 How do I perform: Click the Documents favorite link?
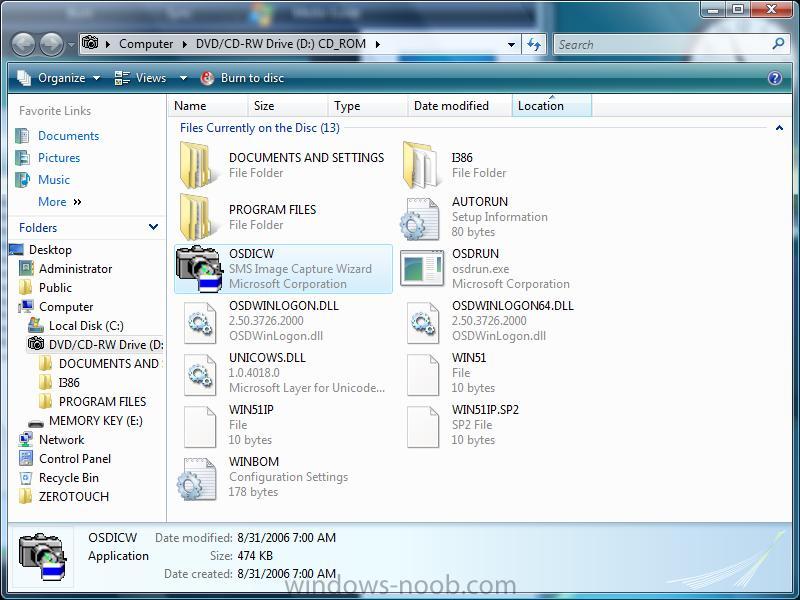68,136
